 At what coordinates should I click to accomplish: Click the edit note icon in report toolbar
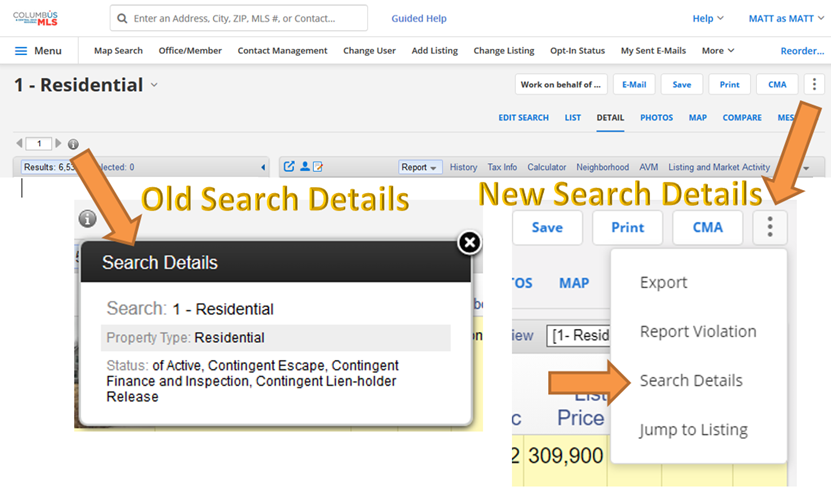coord(318,167)
